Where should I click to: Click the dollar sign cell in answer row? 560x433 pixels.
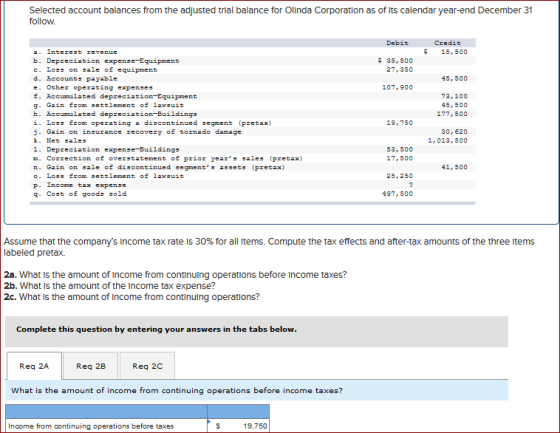pos(218,426)
